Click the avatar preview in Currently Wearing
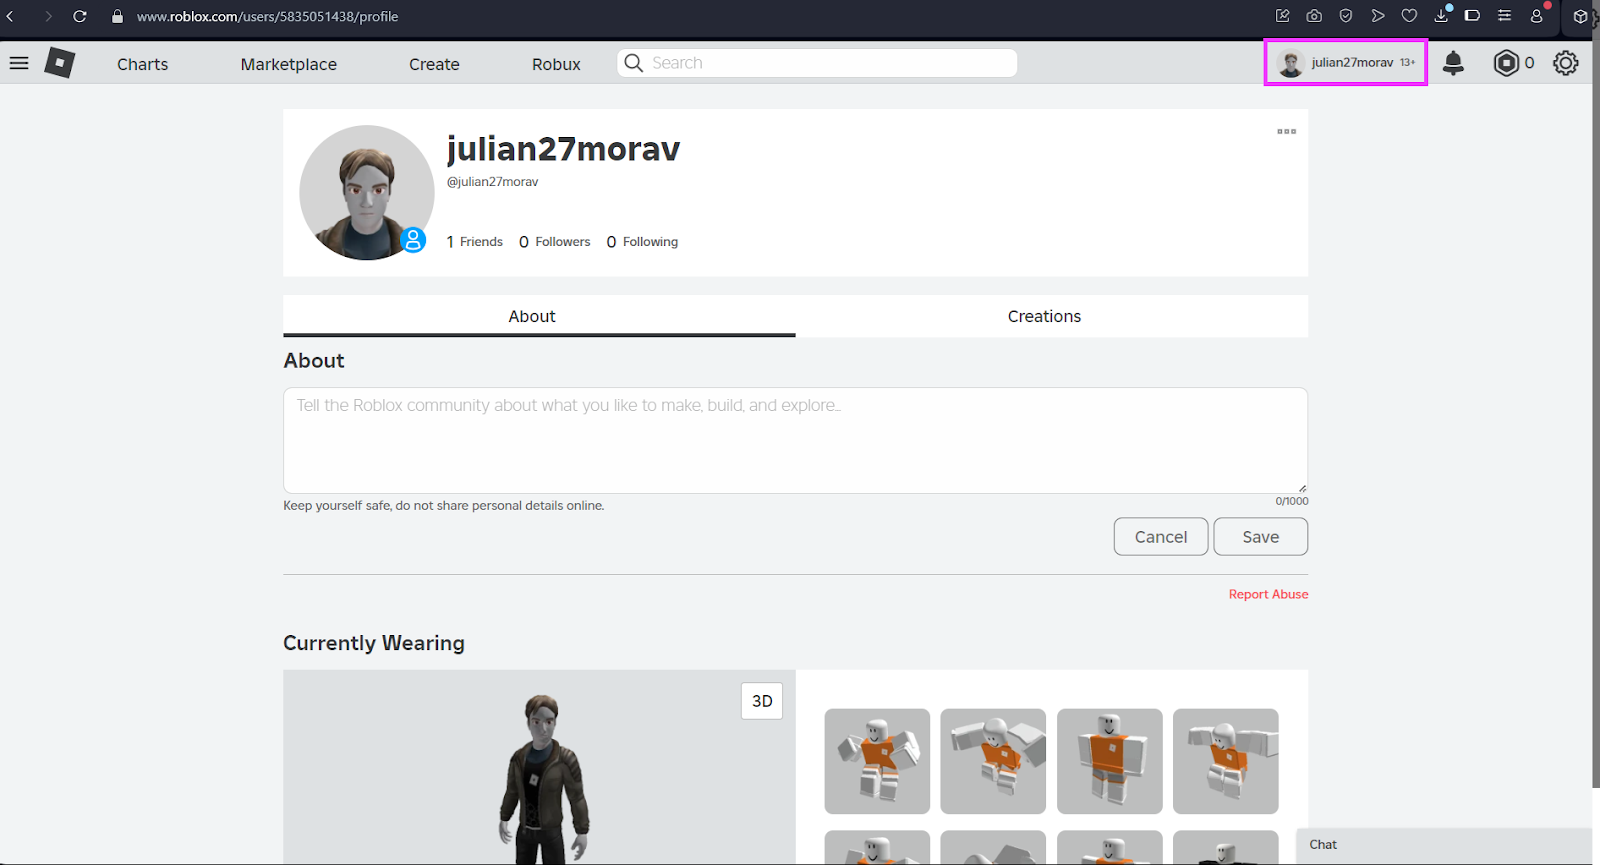The width and height of the screenshot is (1600, 865). [x=540, y=767]
